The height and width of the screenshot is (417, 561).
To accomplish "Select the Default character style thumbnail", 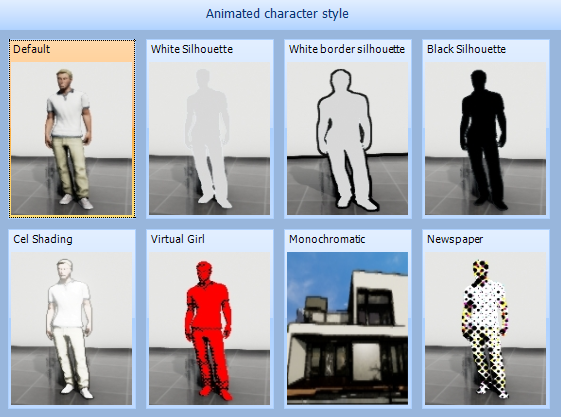I will [72, 139].
